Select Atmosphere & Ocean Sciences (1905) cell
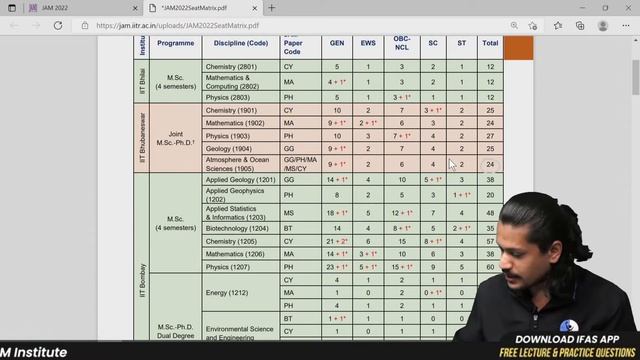 [x=241, y=164]
